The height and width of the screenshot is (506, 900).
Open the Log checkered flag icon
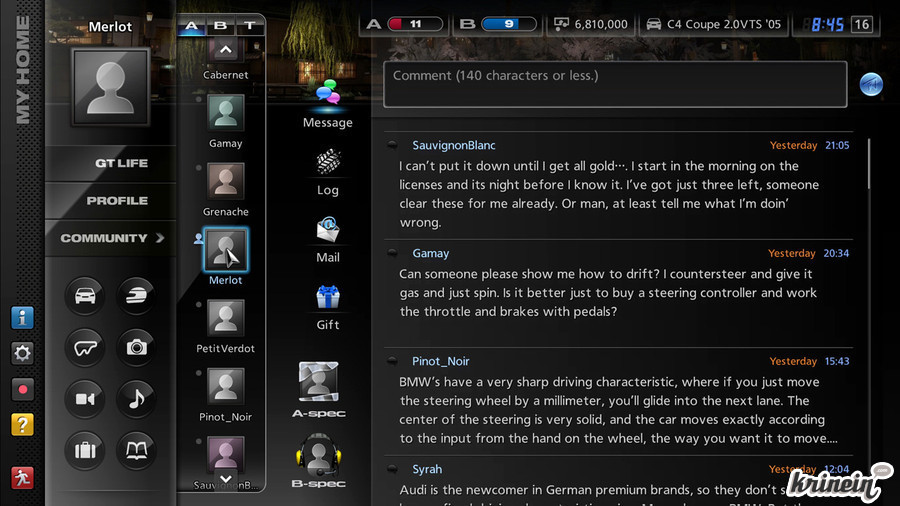tap(327, 163)
